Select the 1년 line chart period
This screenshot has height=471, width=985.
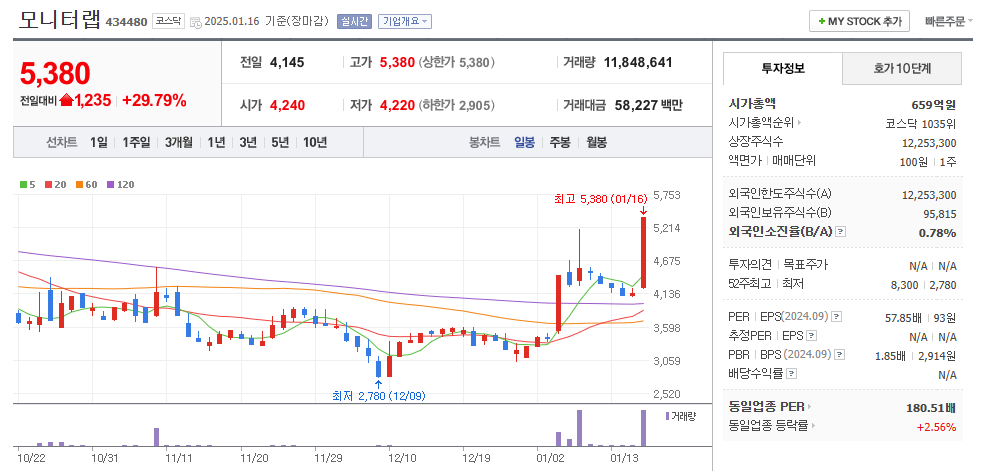coord(216,143)
